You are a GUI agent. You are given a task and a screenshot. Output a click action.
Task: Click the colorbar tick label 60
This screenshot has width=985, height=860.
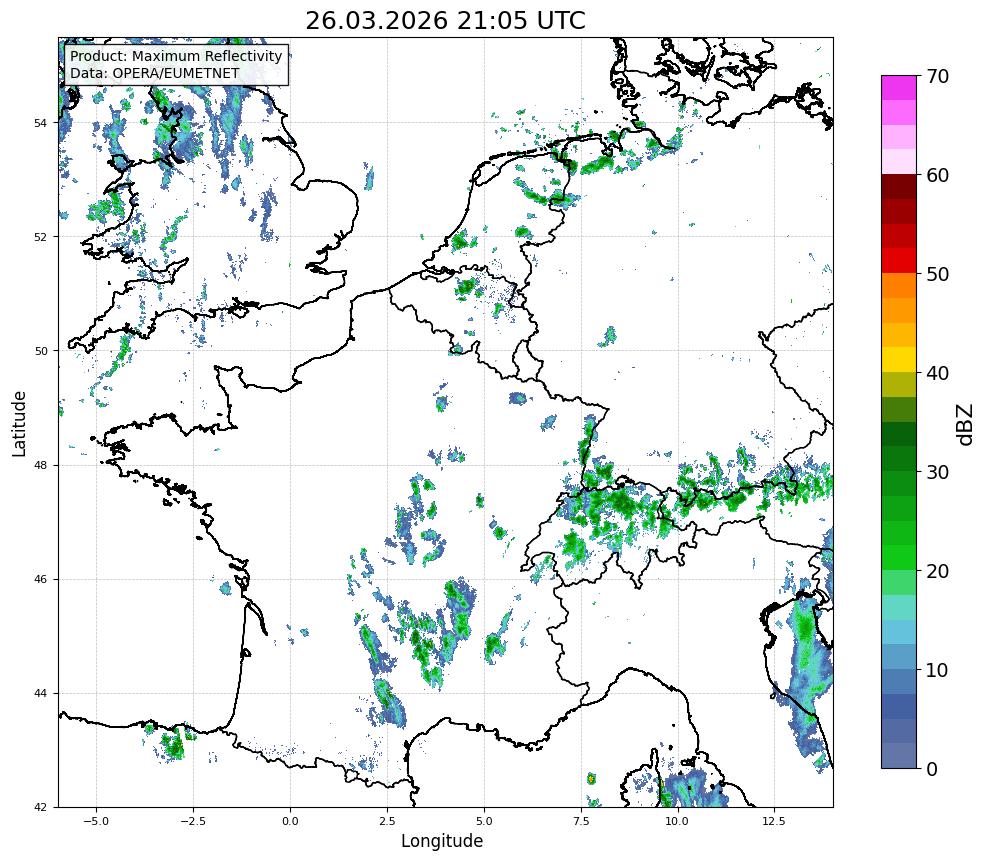(x=937, y=175)
